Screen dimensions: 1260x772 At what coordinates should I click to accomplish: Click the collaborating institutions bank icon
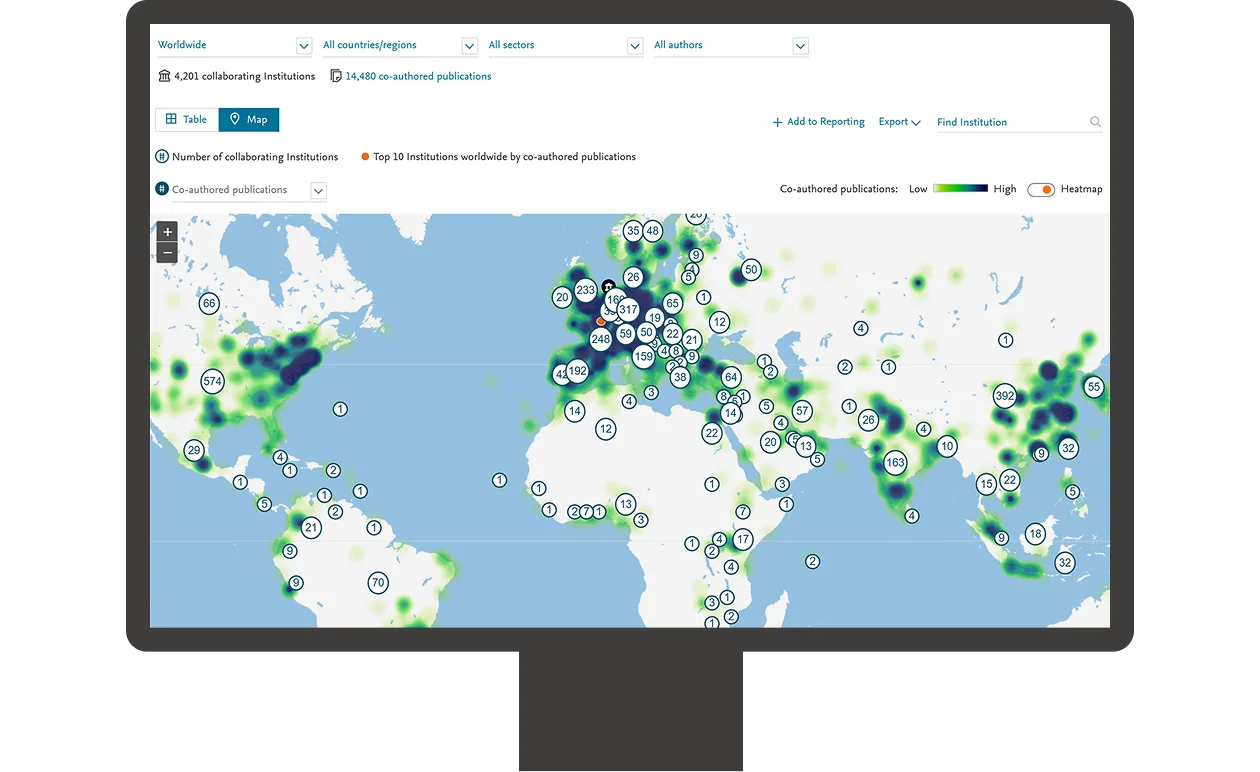coord(164,75)
